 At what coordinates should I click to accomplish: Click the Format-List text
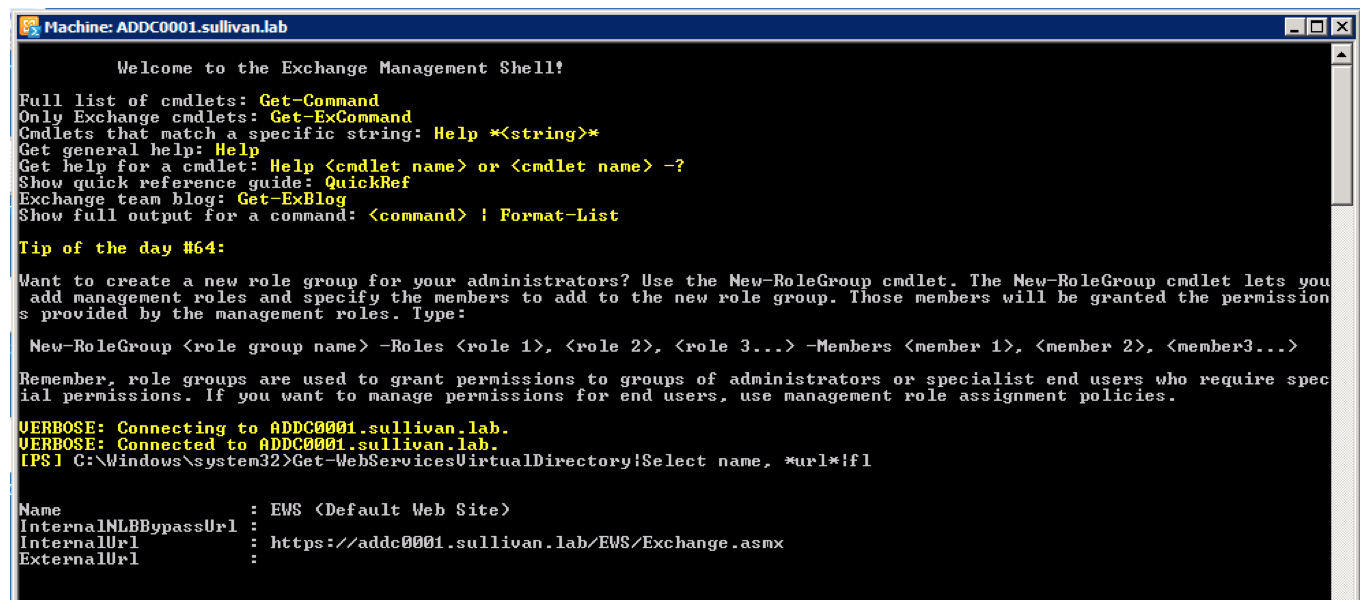(x=559, y=215)
